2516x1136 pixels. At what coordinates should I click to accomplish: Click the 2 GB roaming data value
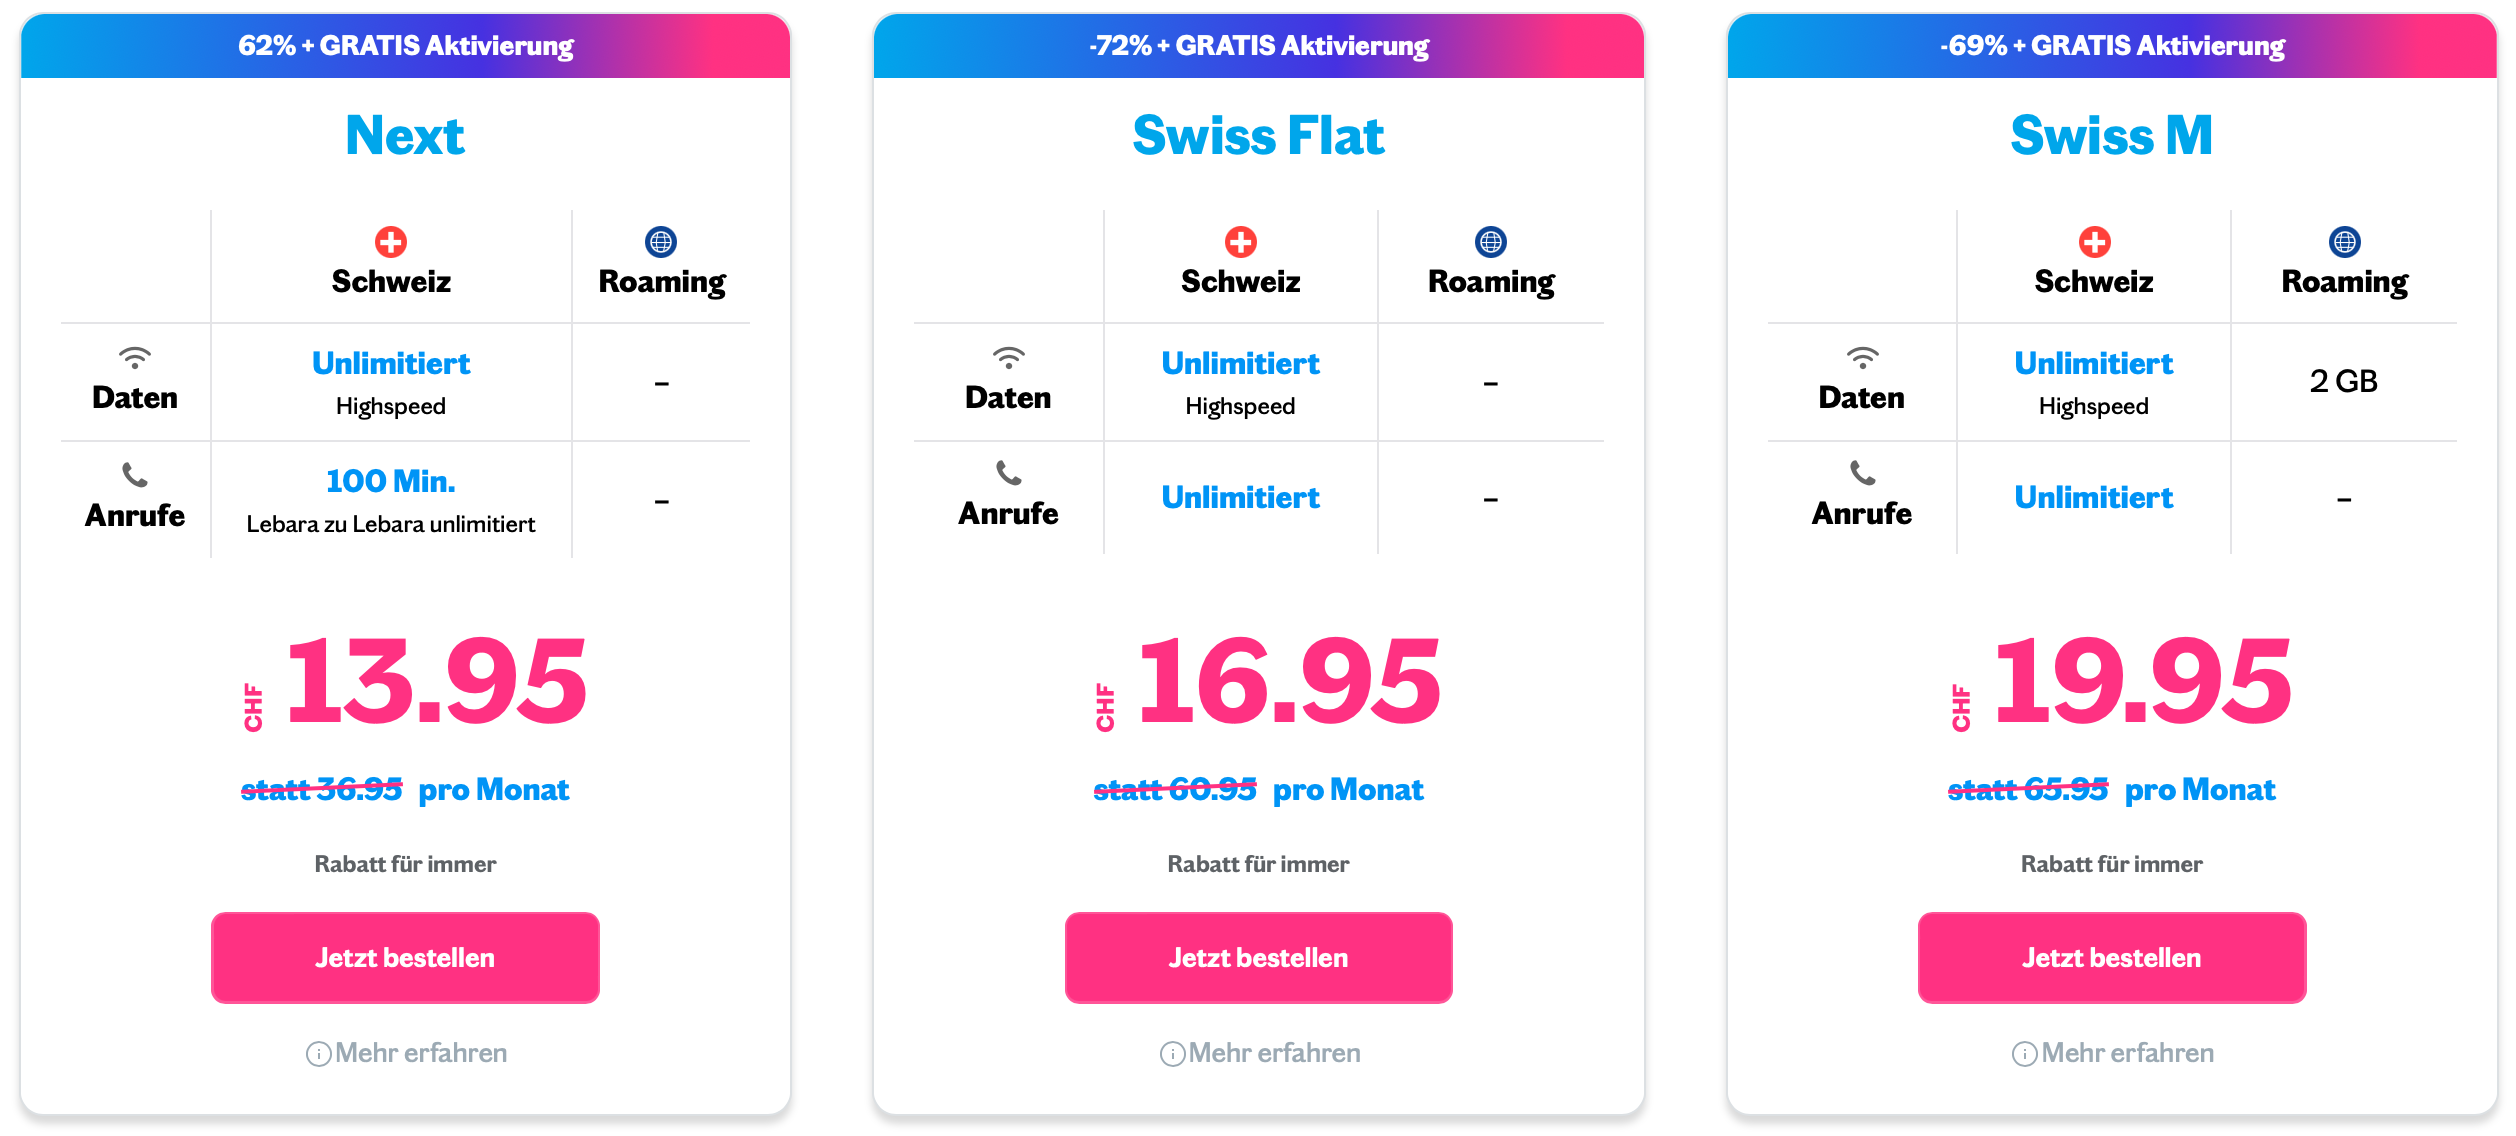(x=2343, y=381)
